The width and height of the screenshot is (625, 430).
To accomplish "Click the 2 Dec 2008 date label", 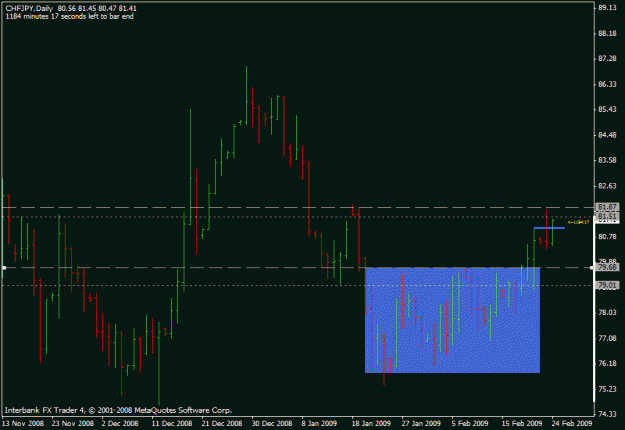I will click(120, 423).
